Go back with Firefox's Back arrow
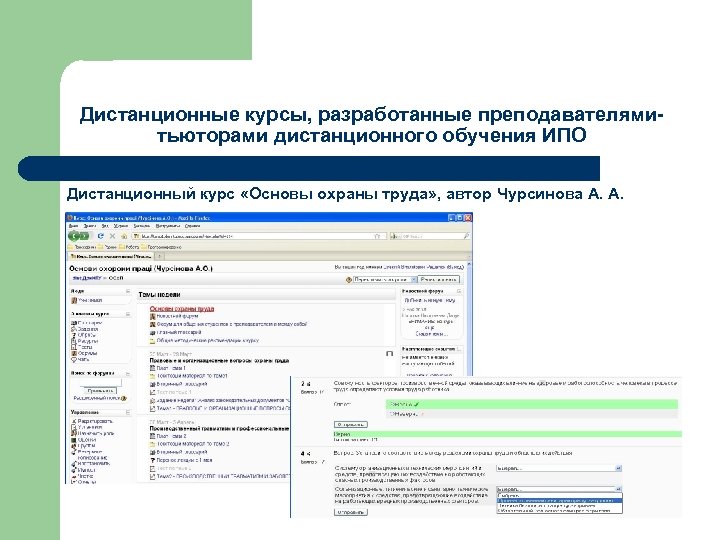Viewport: 720px width, 540px height. click(74, 236)
